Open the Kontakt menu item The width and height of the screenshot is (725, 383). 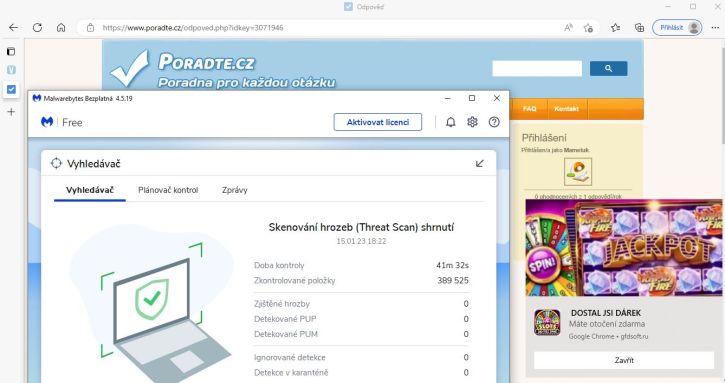566,109
